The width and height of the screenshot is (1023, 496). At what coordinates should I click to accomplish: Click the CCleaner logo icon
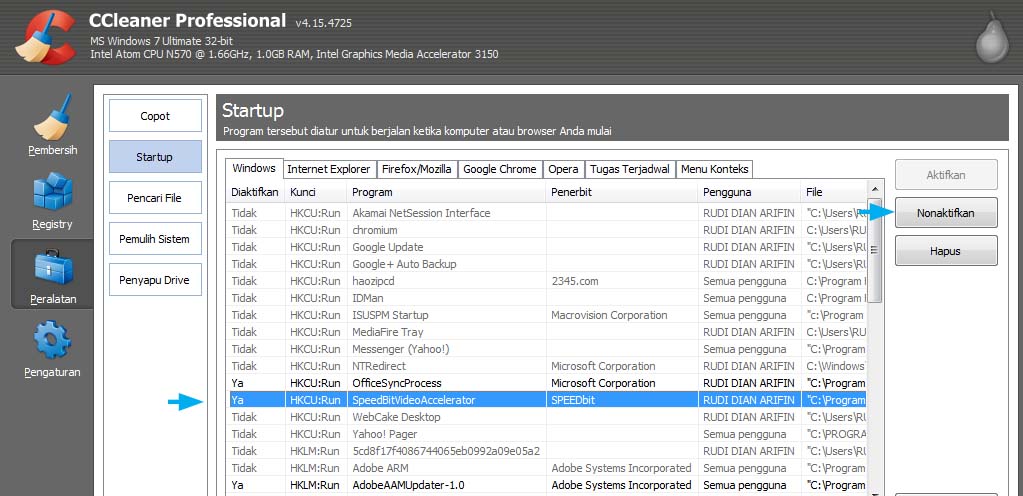pos(44,37)
